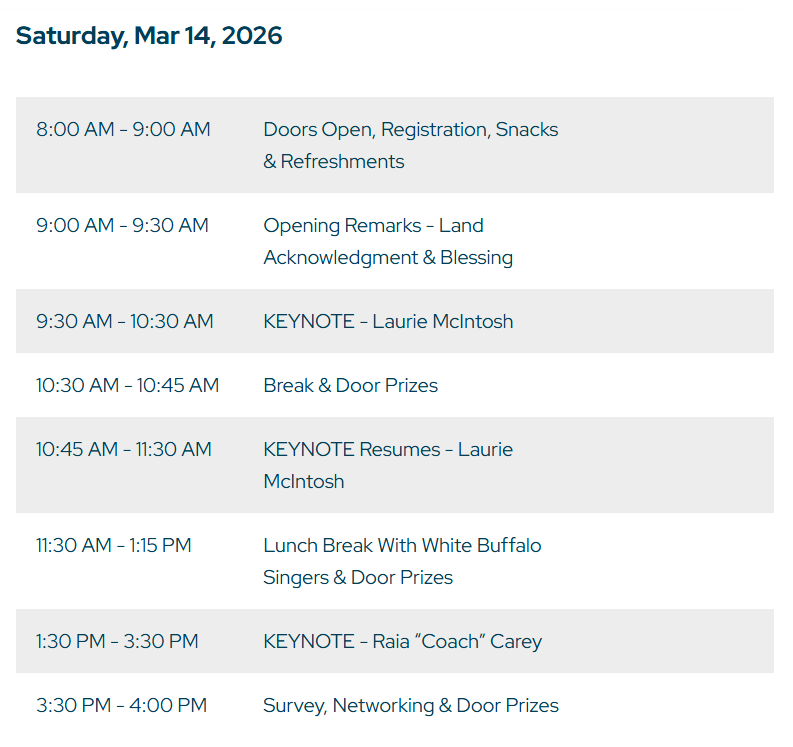Click the KEYNOTE - Laurie McIntosh session
The image size is (793, 747).
388,322
